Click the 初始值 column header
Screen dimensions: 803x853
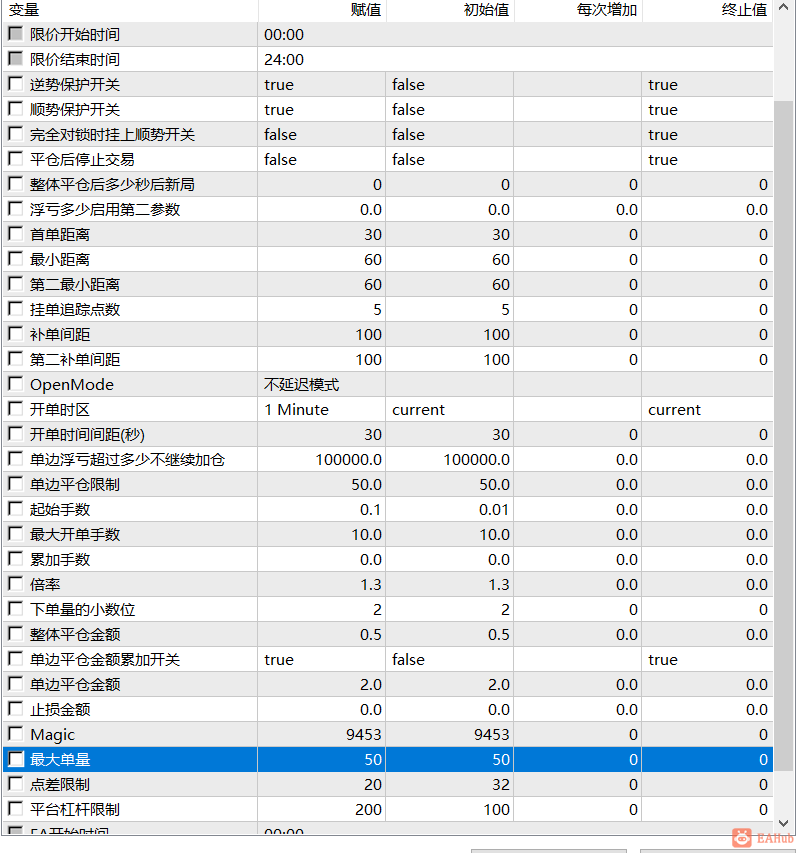[x=450, y=10]
